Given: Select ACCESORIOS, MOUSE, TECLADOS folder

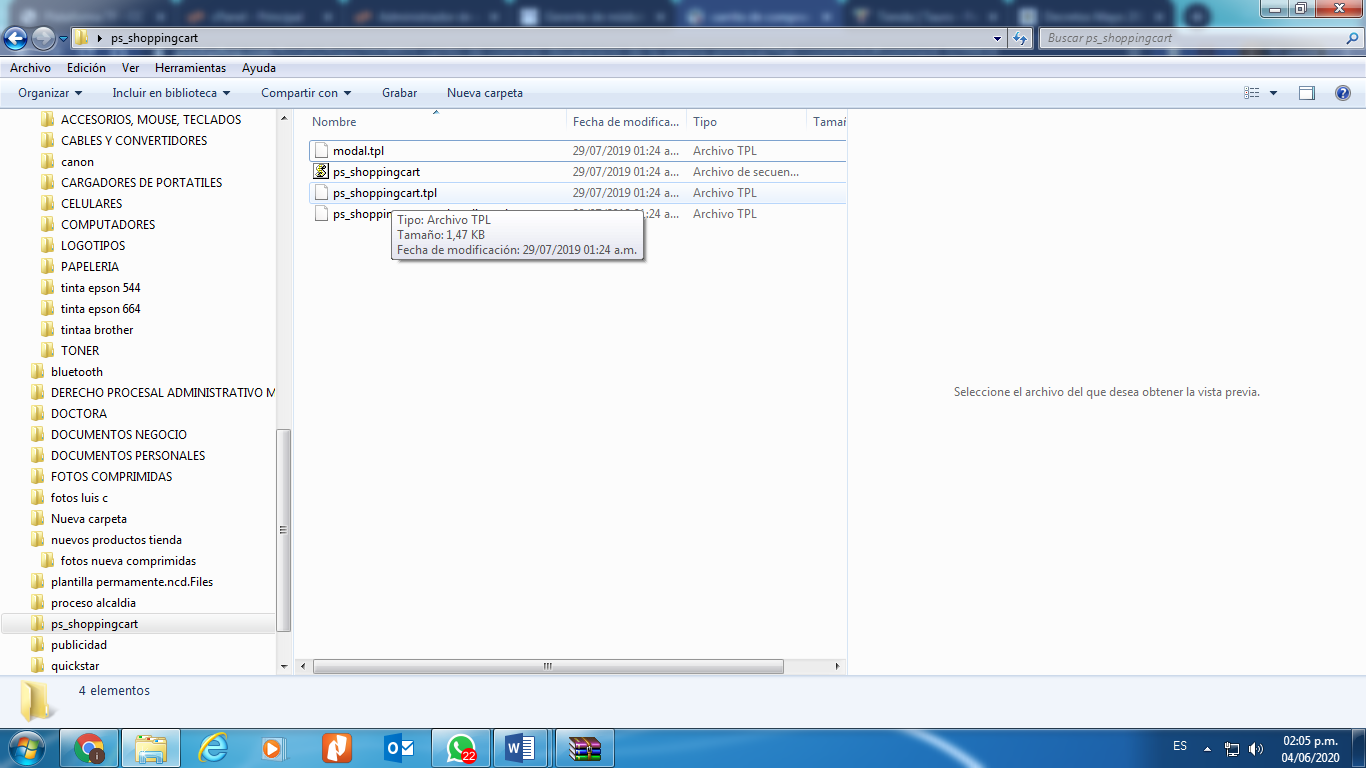Looking at the screenshot, I should point(151,120).
